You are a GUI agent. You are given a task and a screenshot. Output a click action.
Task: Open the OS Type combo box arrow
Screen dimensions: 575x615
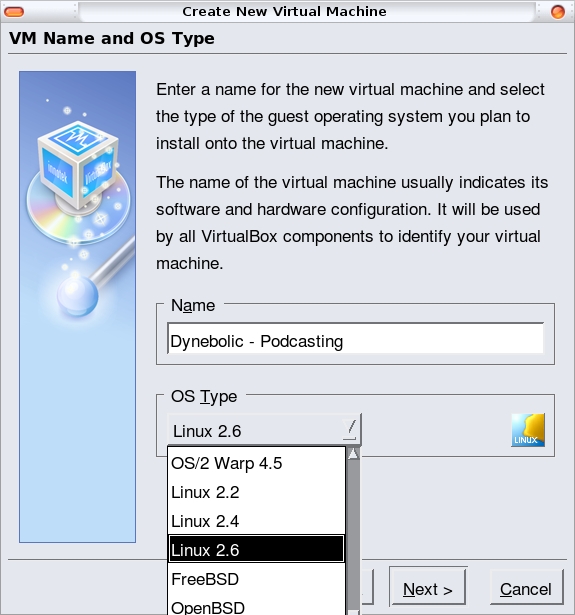[x=349, y=428]
